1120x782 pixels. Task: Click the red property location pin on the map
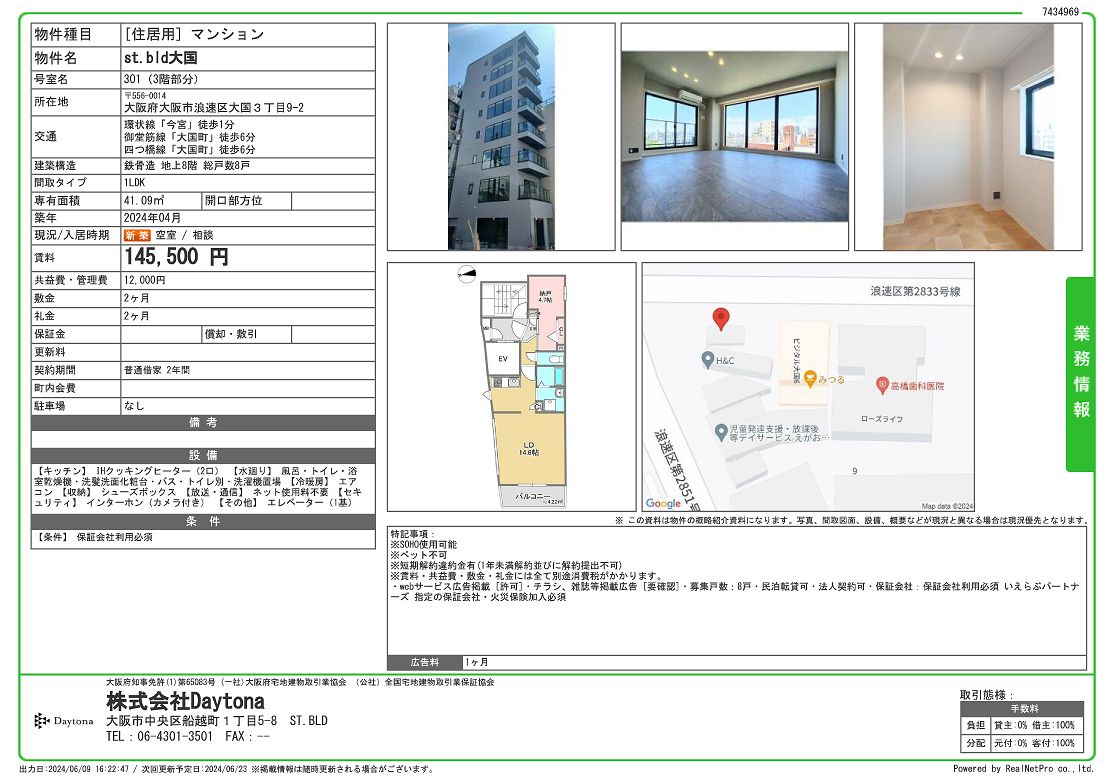point(721,319)
